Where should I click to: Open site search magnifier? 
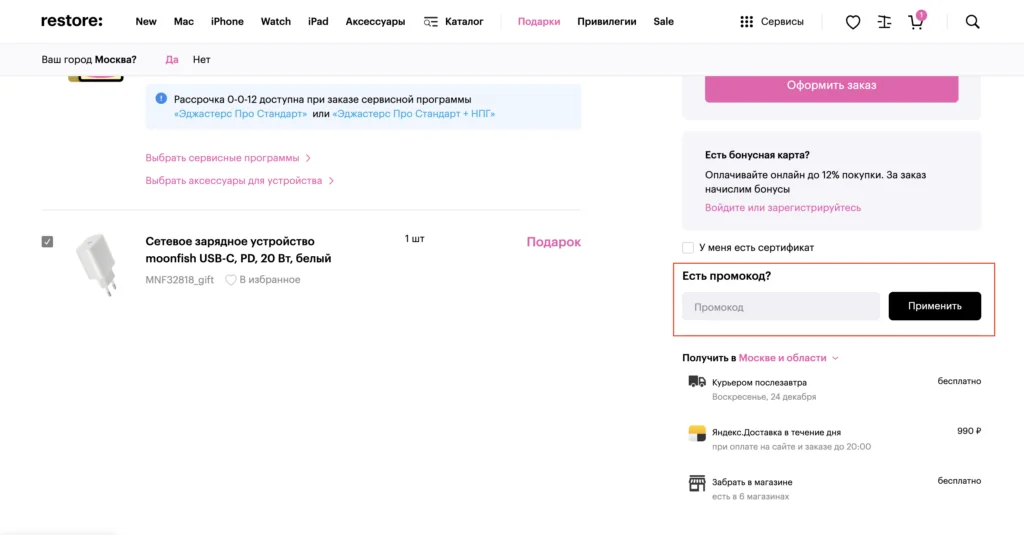(x=972, y=22)
